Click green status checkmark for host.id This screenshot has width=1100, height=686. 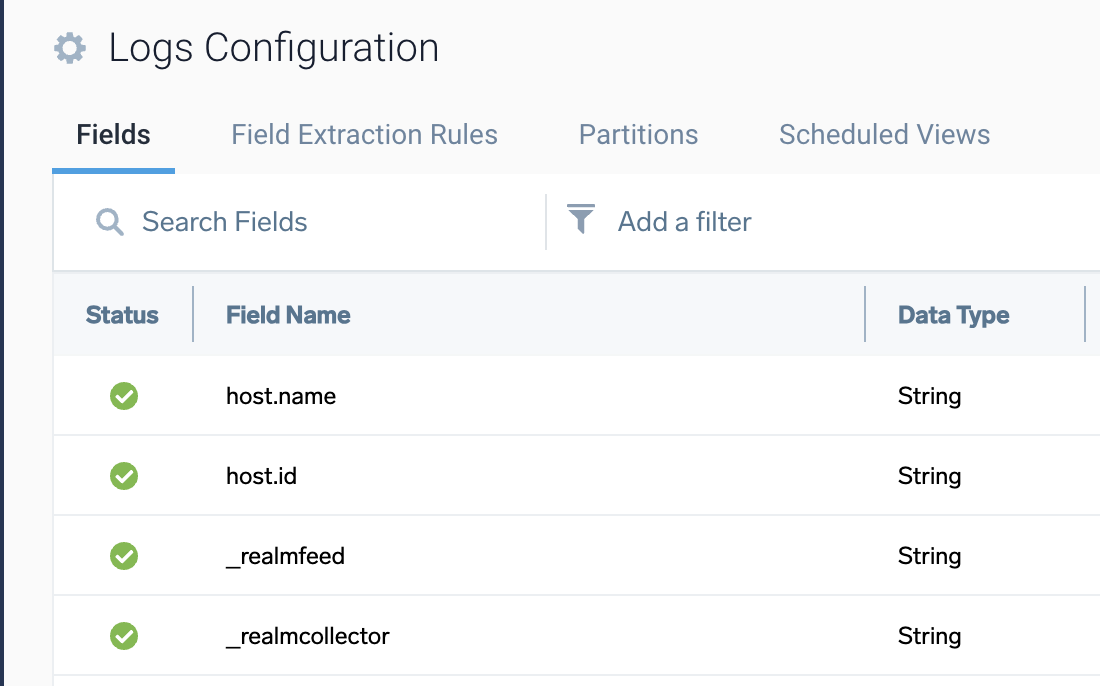pyautogui.click(x=124, y=476)
